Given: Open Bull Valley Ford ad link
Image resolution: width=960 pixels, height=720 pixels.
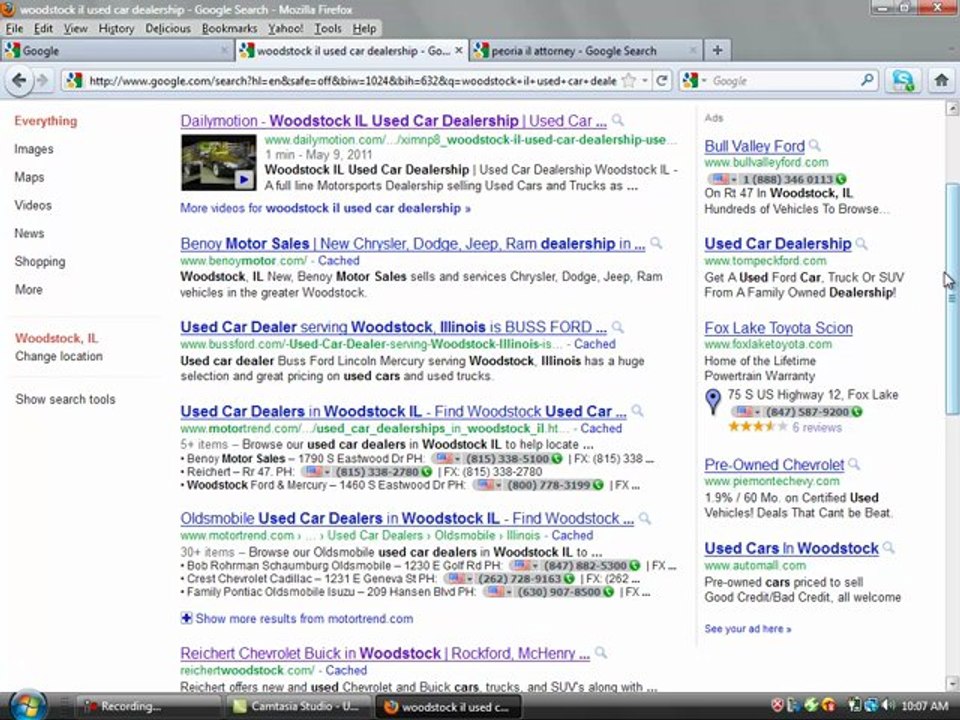Looking at the screenshot, I should pyautogui.click(x=754, y=146).
